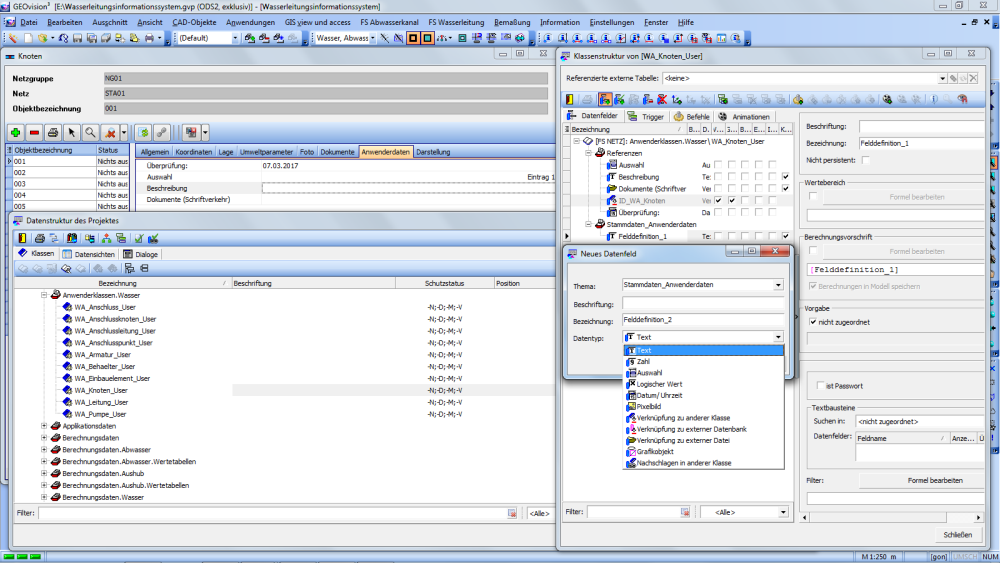The width and height of the screenshot is (1000, 563).
Task: Open the FS Wasserleitung menu
Action: pyautogui.click(x=456, y=22)
